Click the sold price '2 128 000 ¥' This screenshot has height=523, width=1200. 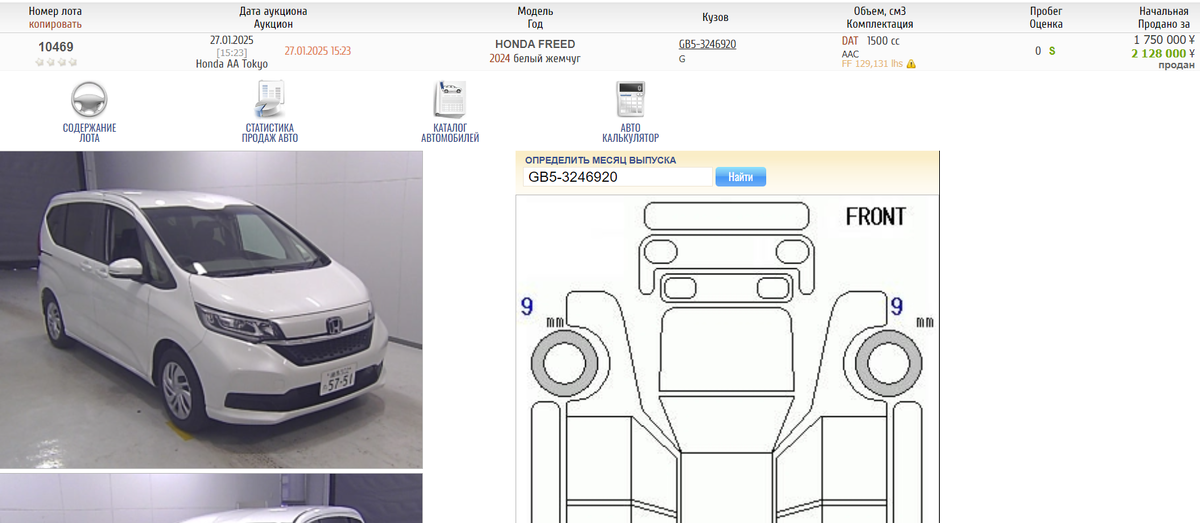pyautogui.click(x=1163, y=53)
